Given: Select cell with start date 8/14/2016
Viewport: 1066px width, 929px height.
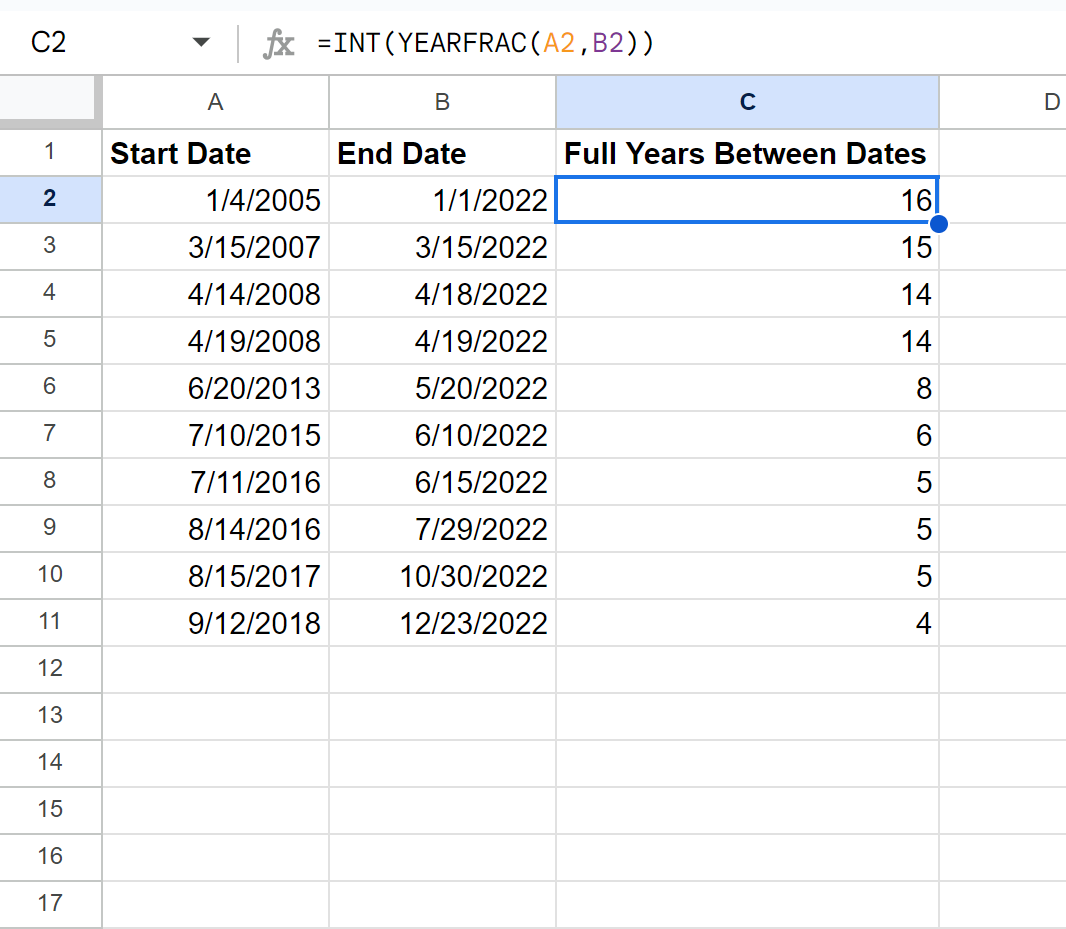Looking at the screenshot, I should [216, 528].
